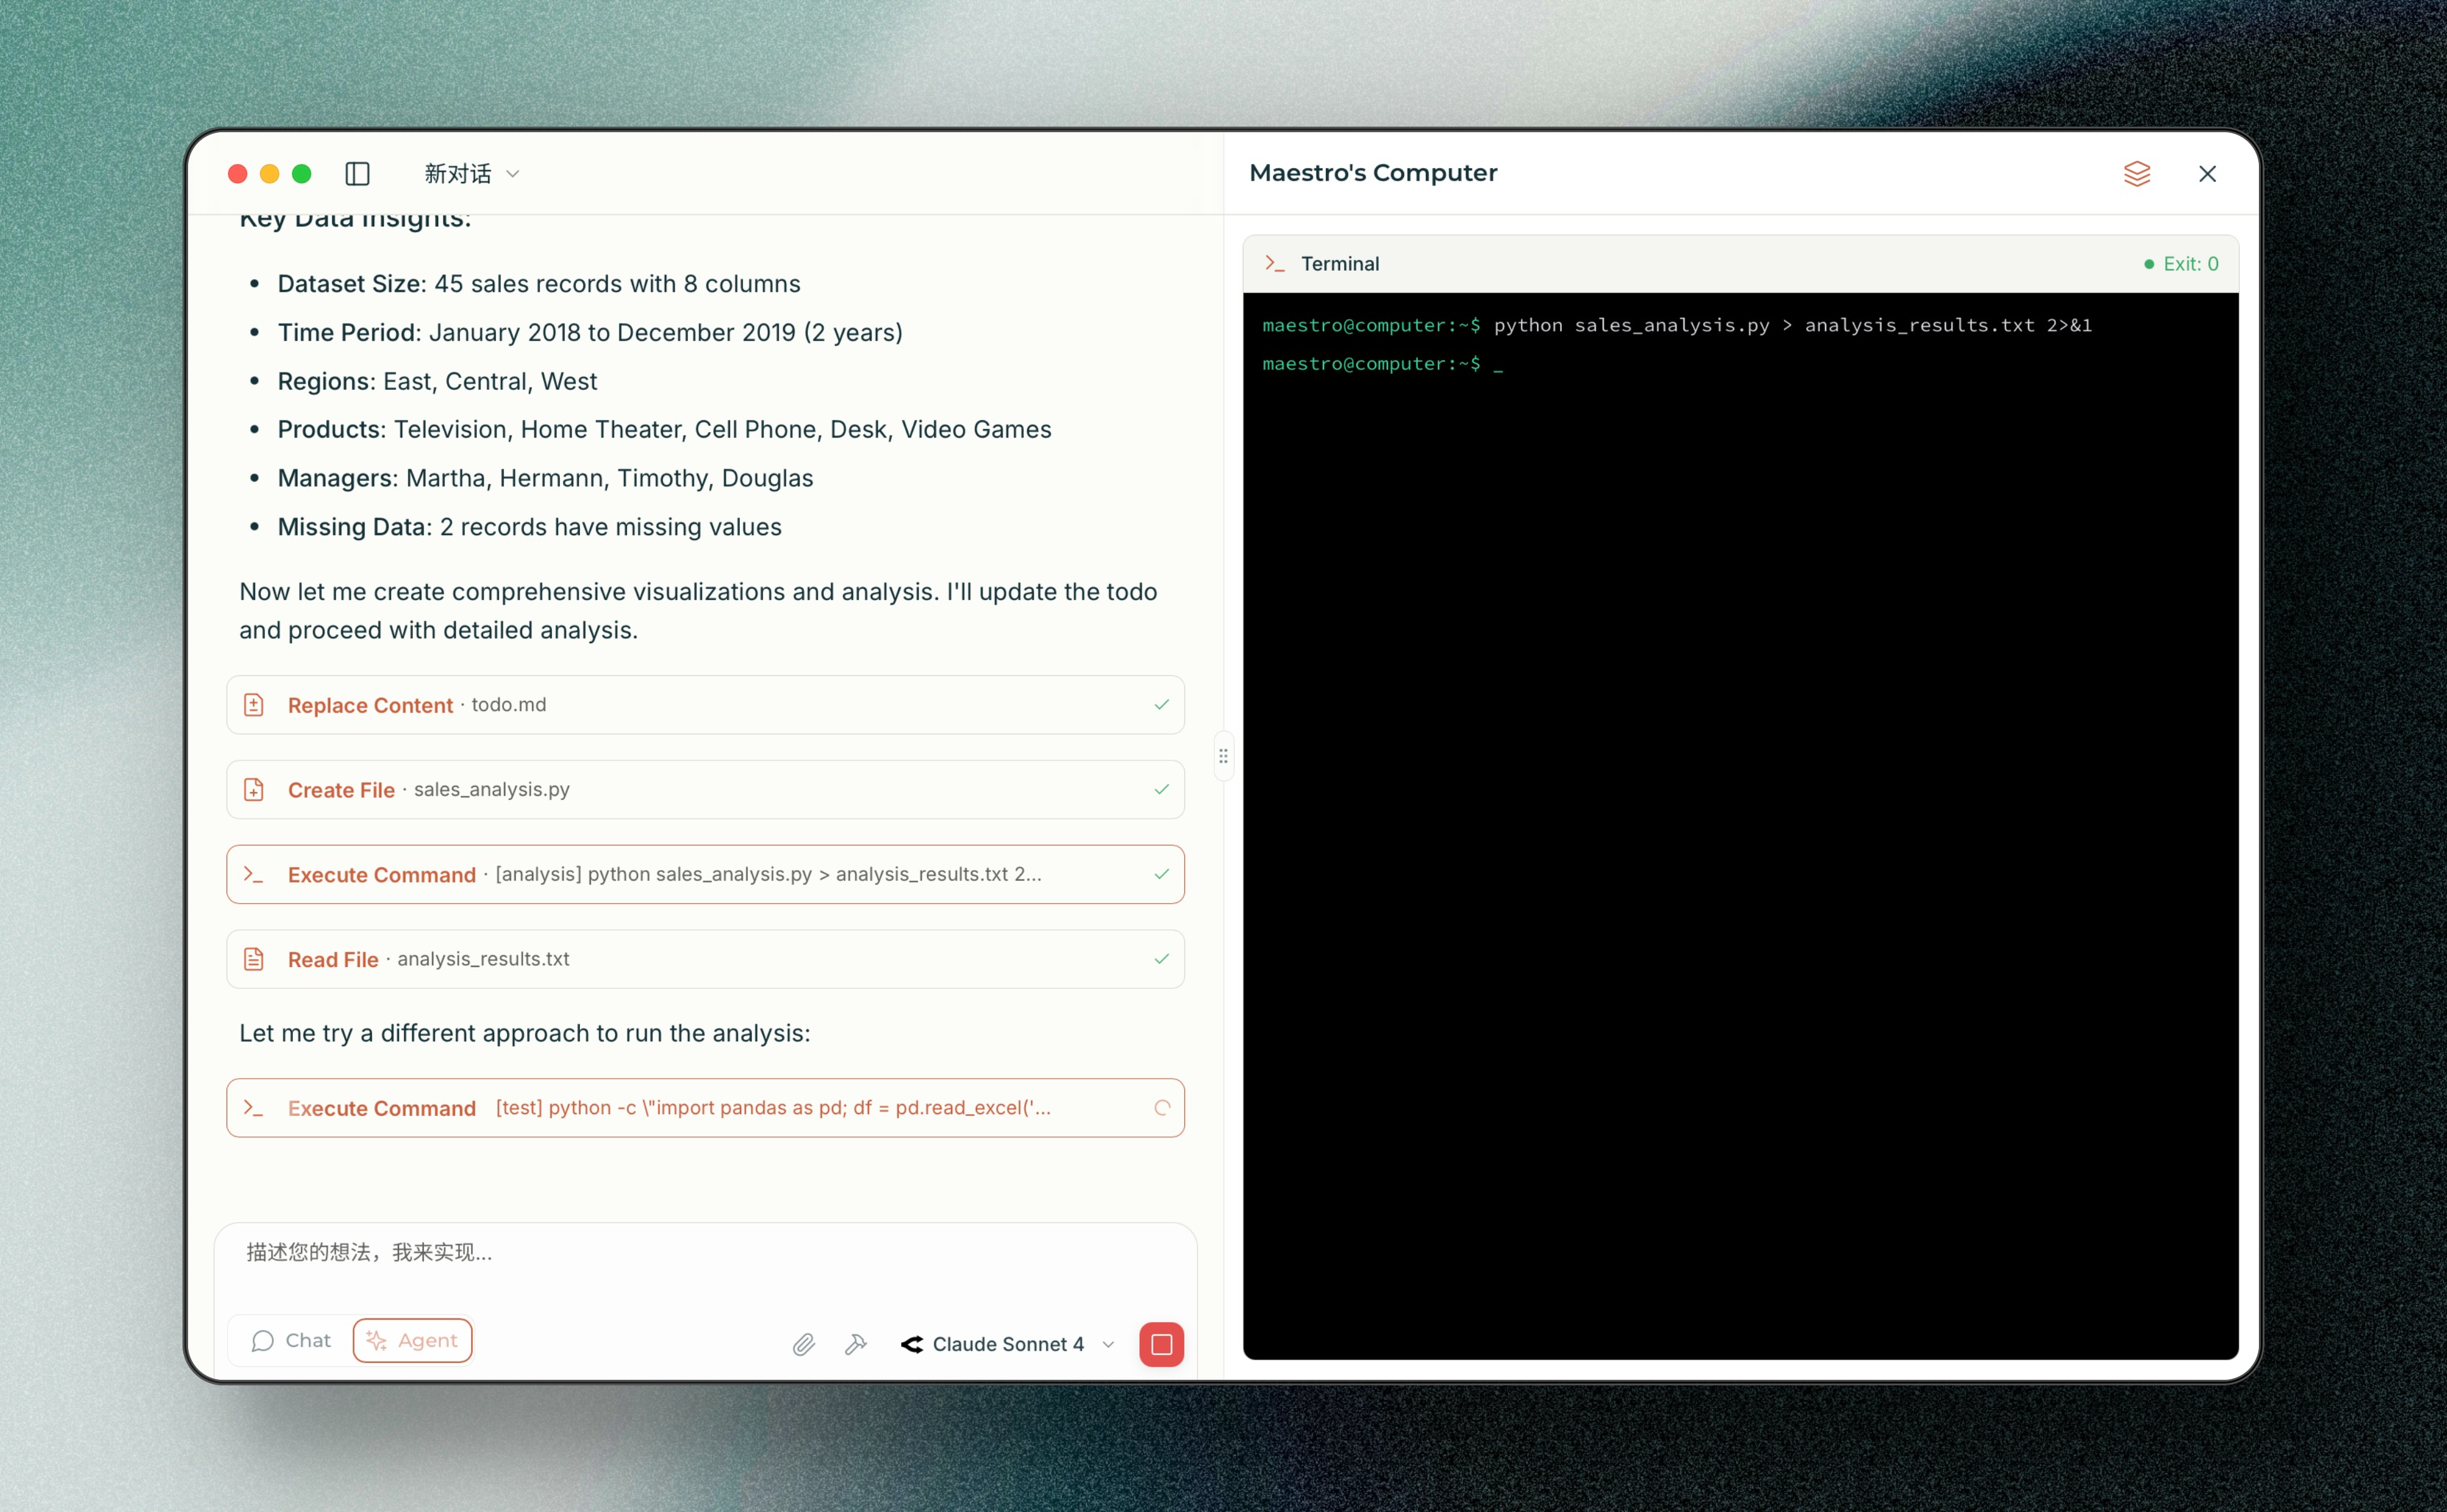Click the green fullscreen window button
Image resolution: width=2447 pixels, height=1512 pixels.
301,174
